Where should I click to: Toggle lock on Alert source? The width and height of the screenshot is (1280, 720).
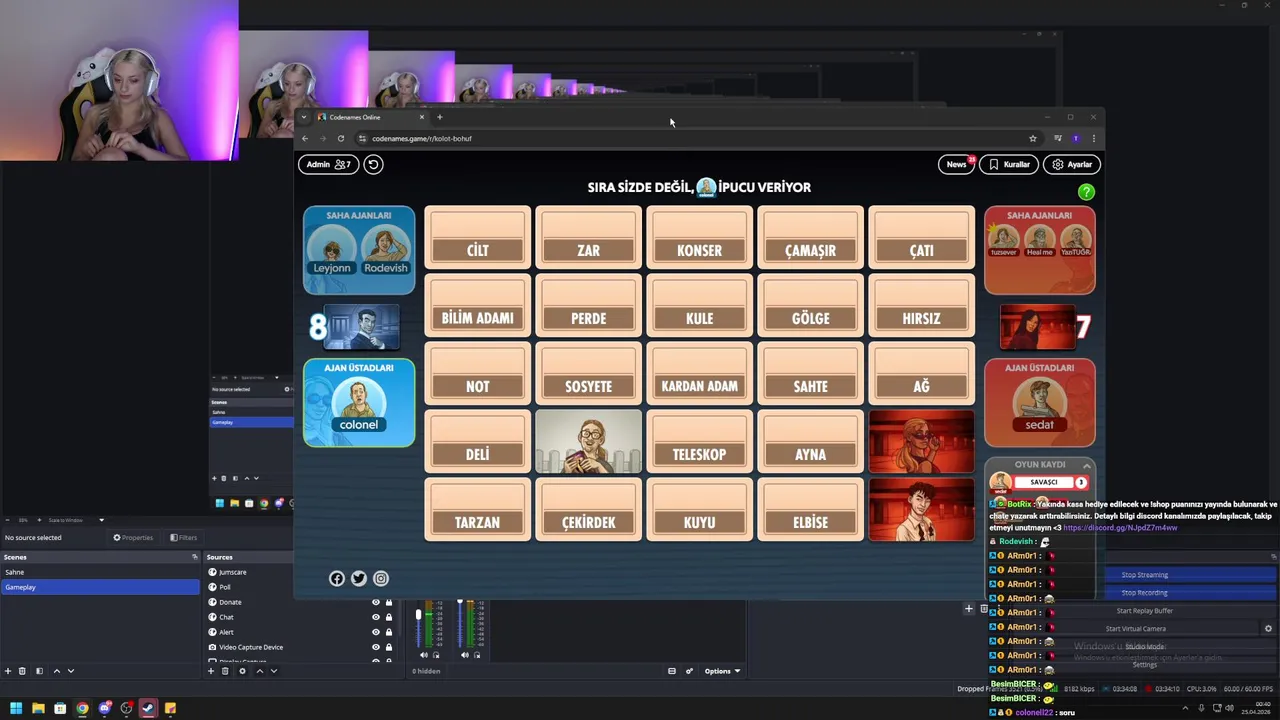389,632
